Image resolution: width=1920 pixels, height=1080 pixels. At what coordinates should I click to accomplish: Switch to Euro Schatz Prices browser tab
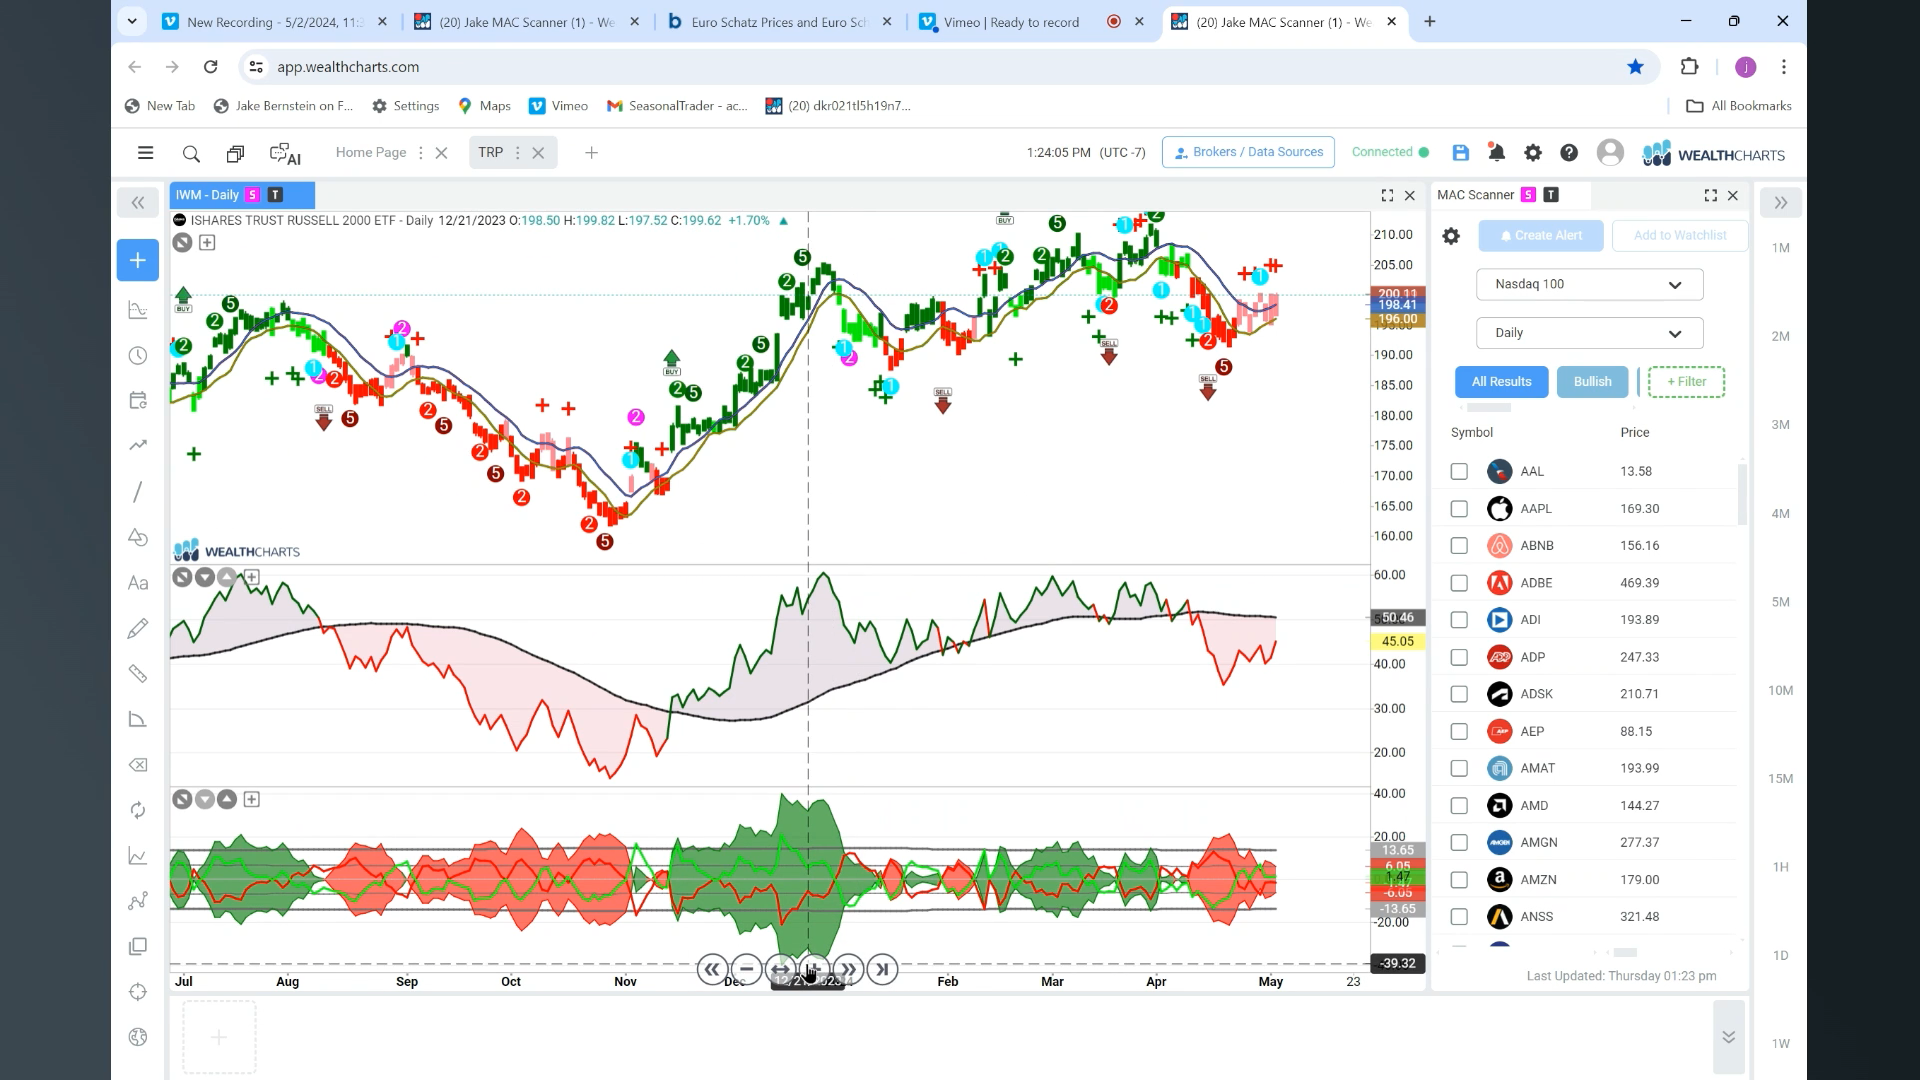click(x=780, y=21)
